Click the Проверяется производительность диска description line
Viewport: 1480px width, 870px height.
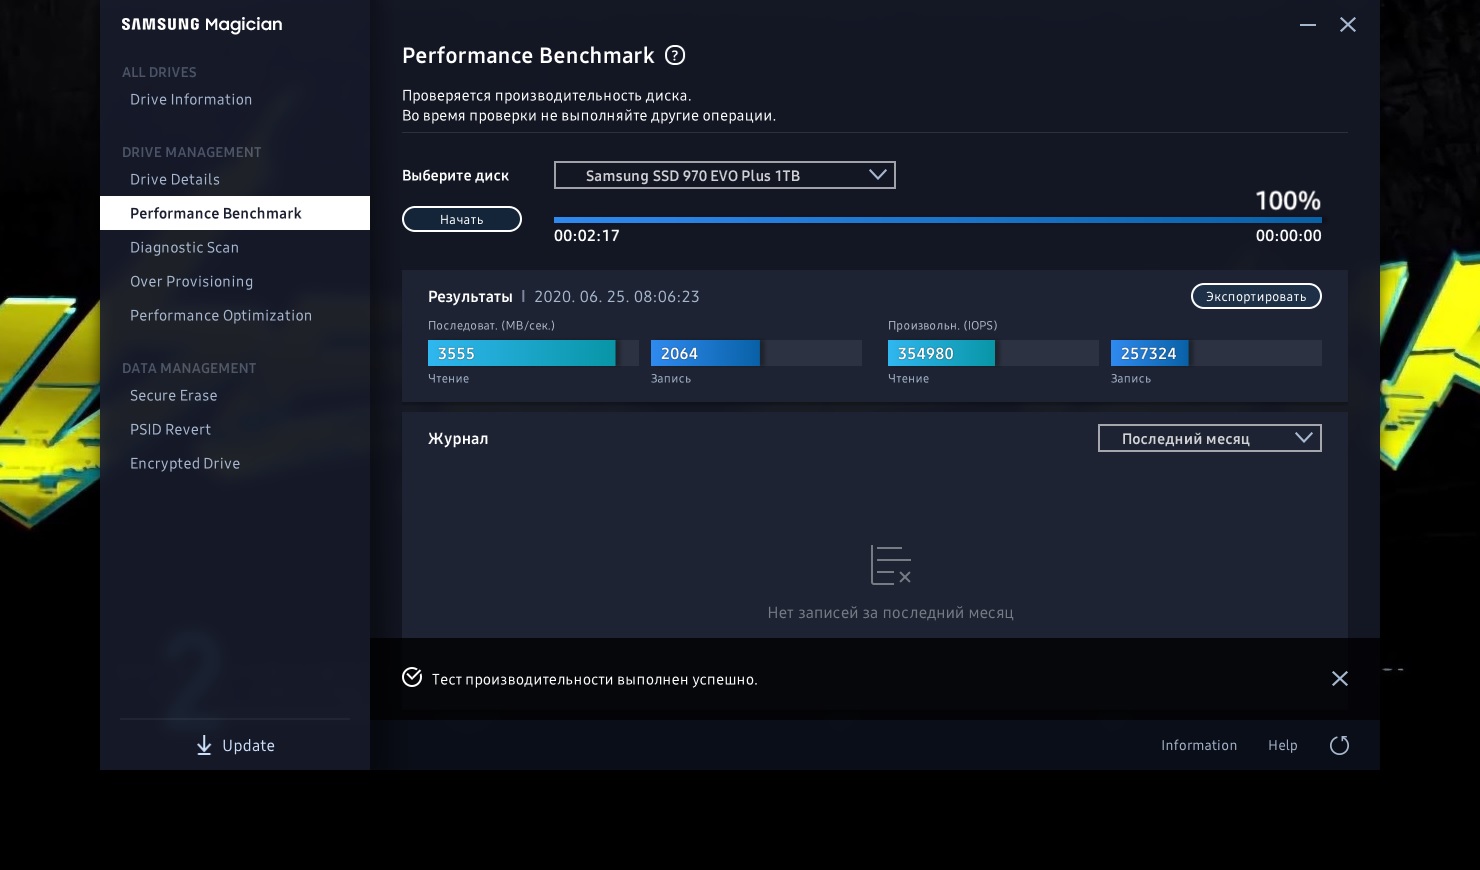pyautogui.click(x=547, y=96)
